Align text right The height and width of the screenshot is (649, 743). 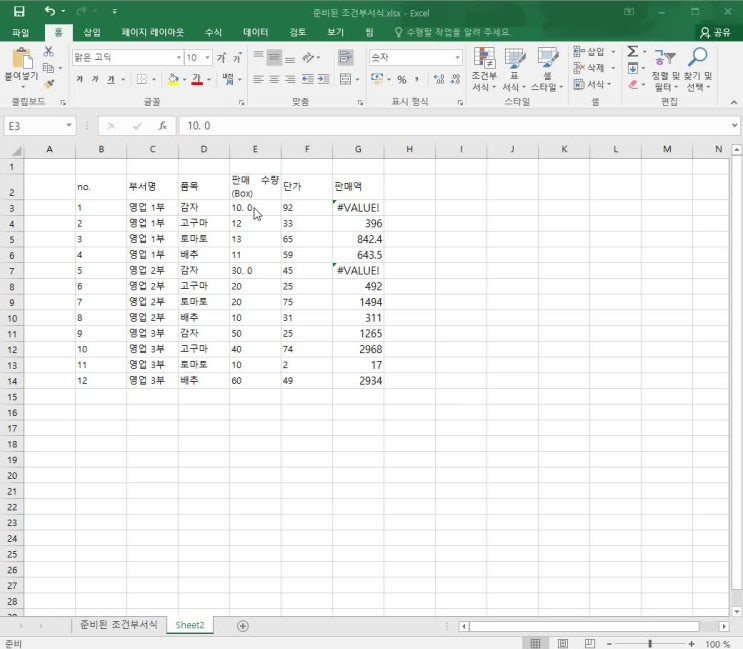[290, 79]
